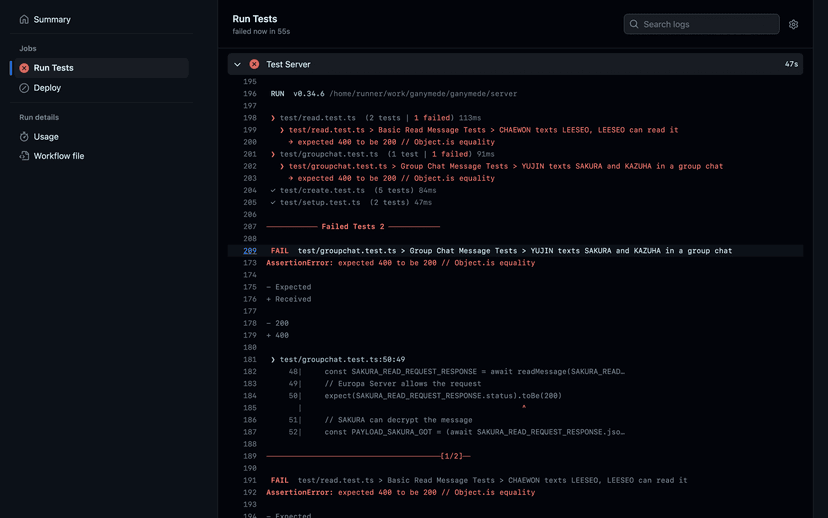The height and width of the screenshot is (518, 828).
Task: Expand the groupchat.test.ts:50:49 trace group
Action: [x=273, y=360]
